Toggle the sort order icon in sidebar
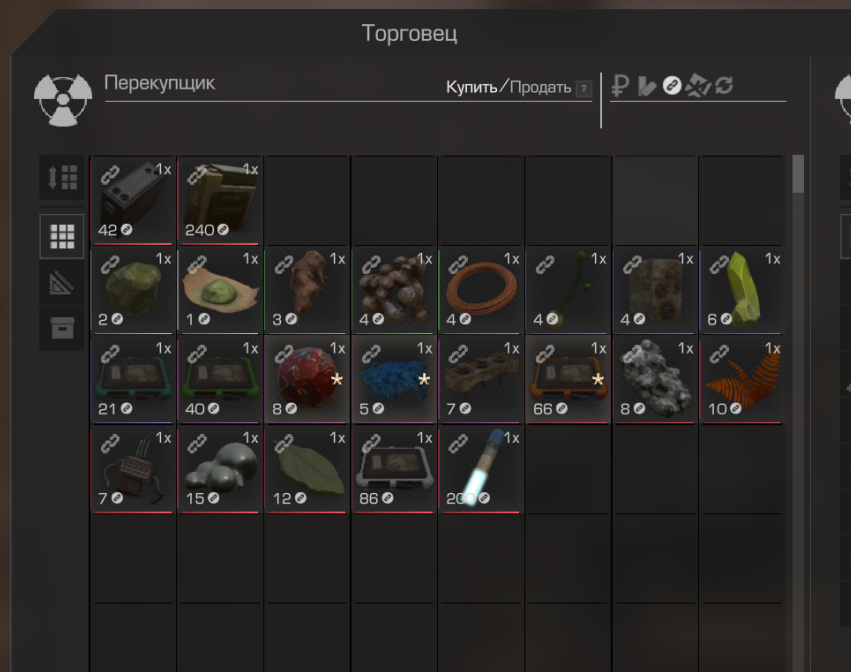This screenshot has width=851, height=672. (62, 177)
